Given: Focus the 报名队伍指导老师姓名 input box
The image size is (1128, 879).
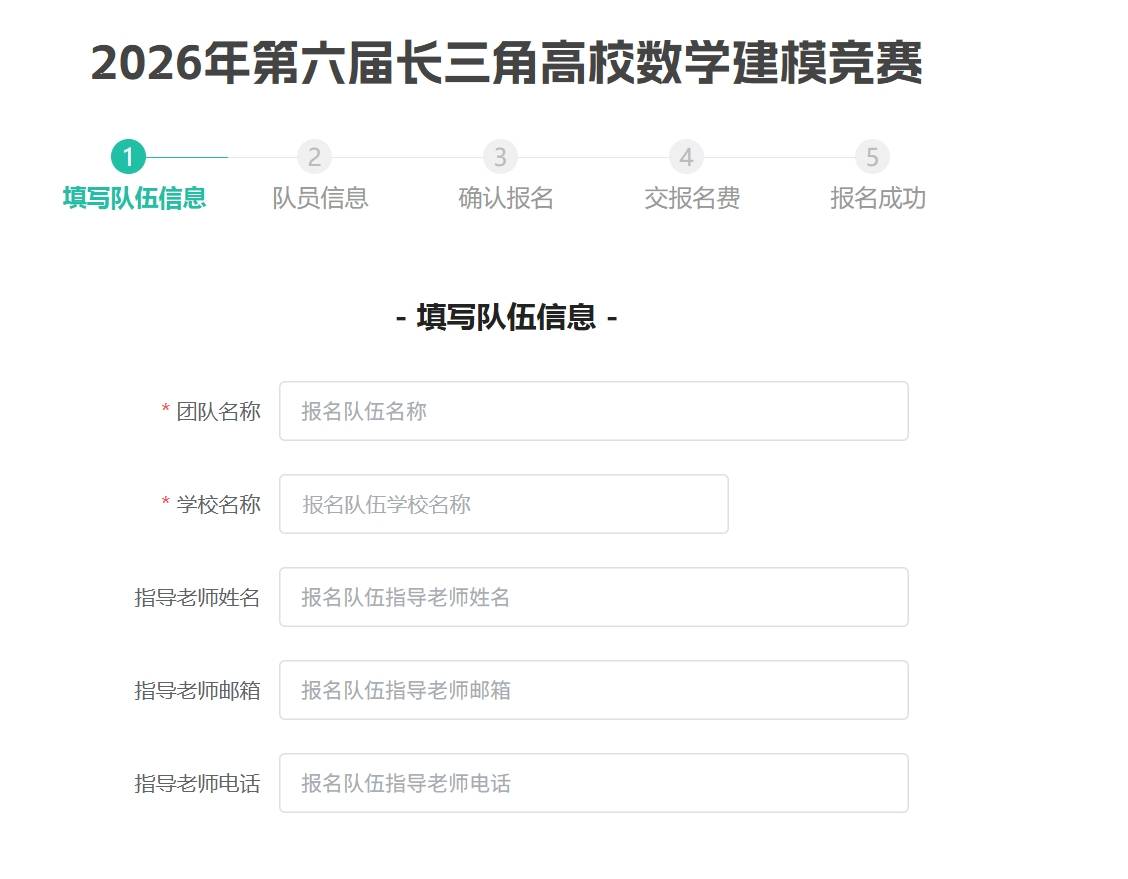Looking at the screenshot, I should point(593,597).
